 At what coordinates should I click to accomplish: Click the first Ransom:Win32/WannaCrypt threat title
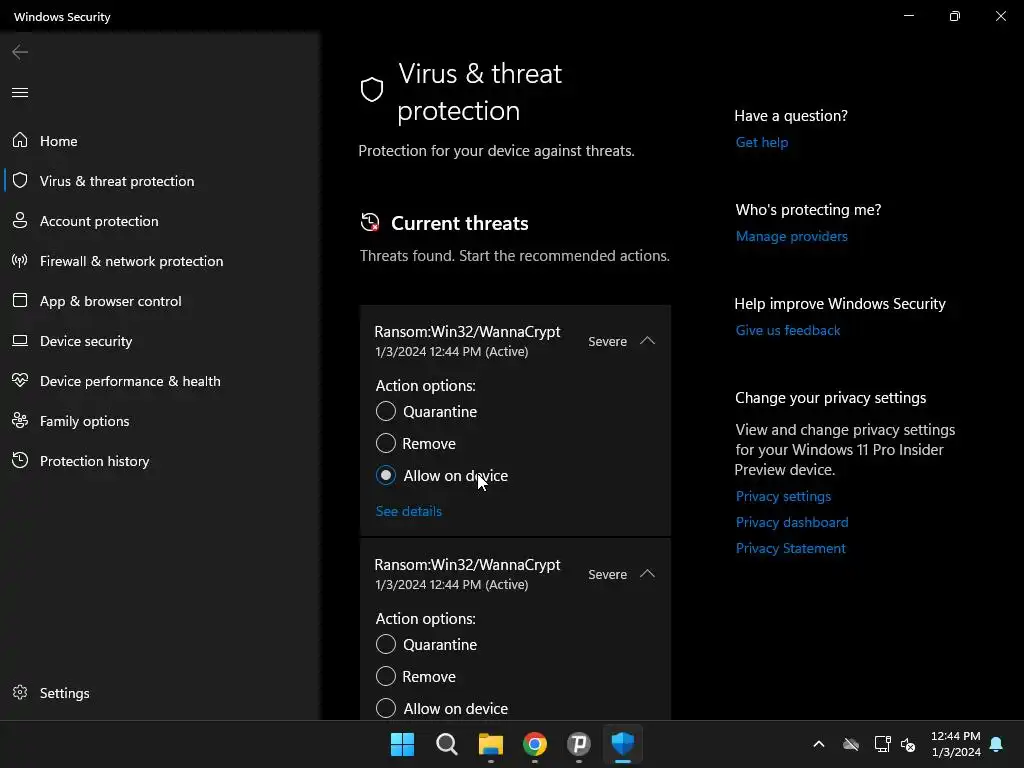coord(467,332)
